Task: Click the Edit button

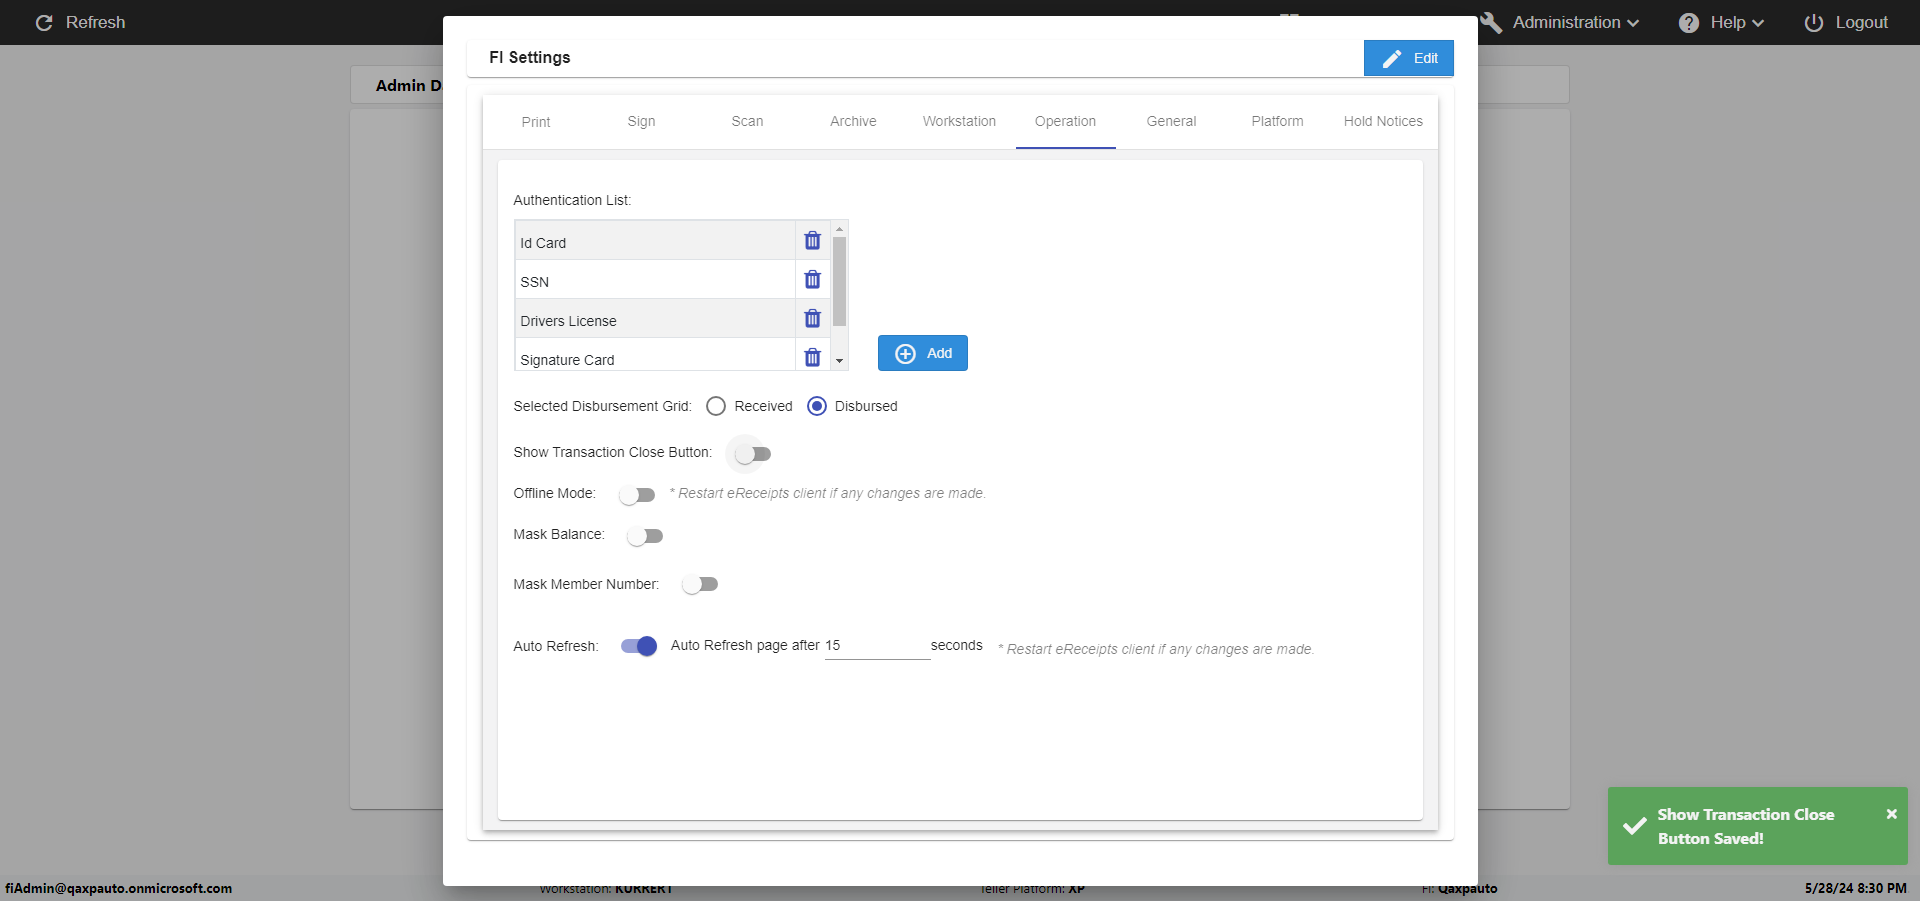Action: pyautogui.click(x=1408, y=58)
